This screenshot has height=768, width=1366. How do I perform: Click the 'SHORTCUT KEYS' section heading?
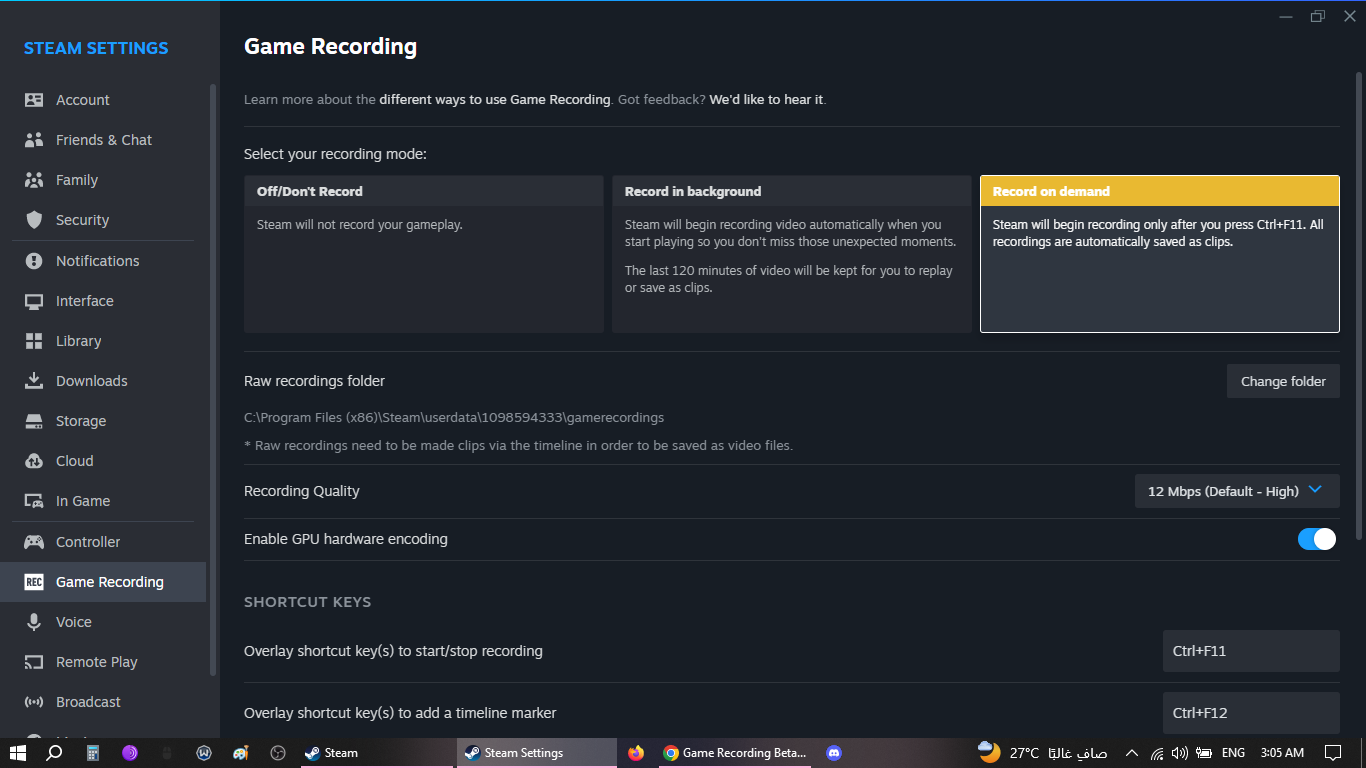pos(307,602)
